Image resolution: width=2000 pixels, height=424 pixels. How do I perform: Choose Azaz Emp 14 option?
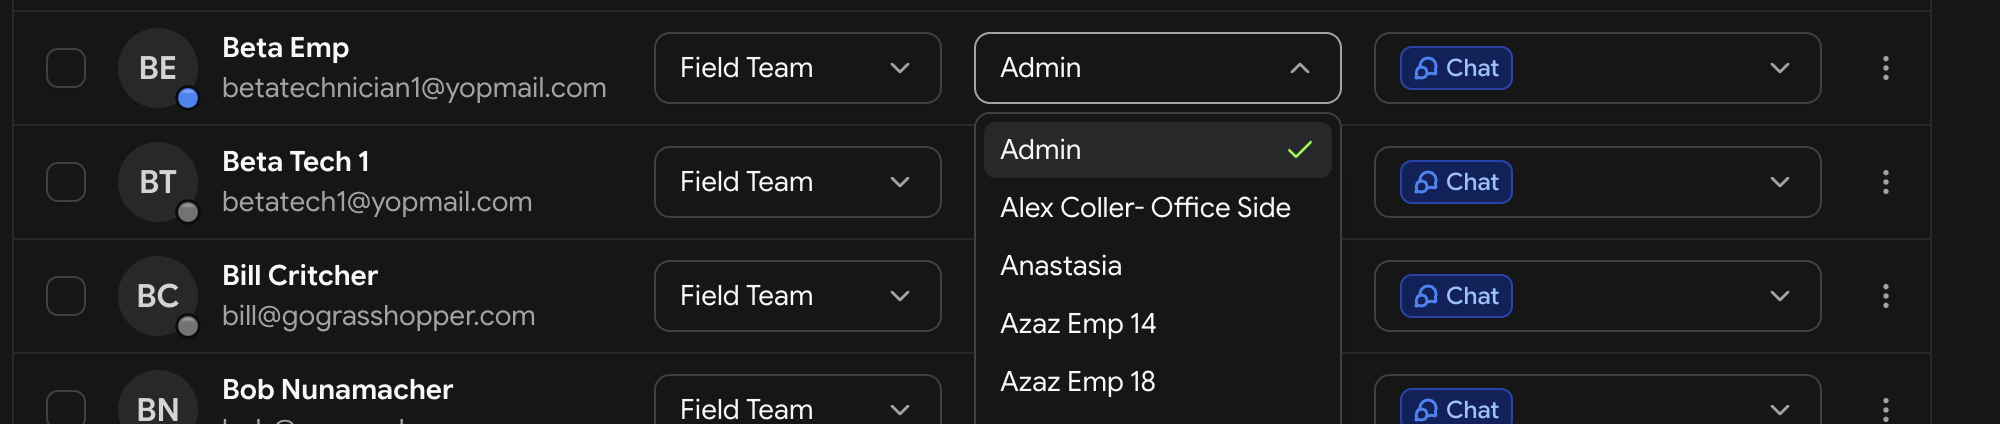(1158, 324)
